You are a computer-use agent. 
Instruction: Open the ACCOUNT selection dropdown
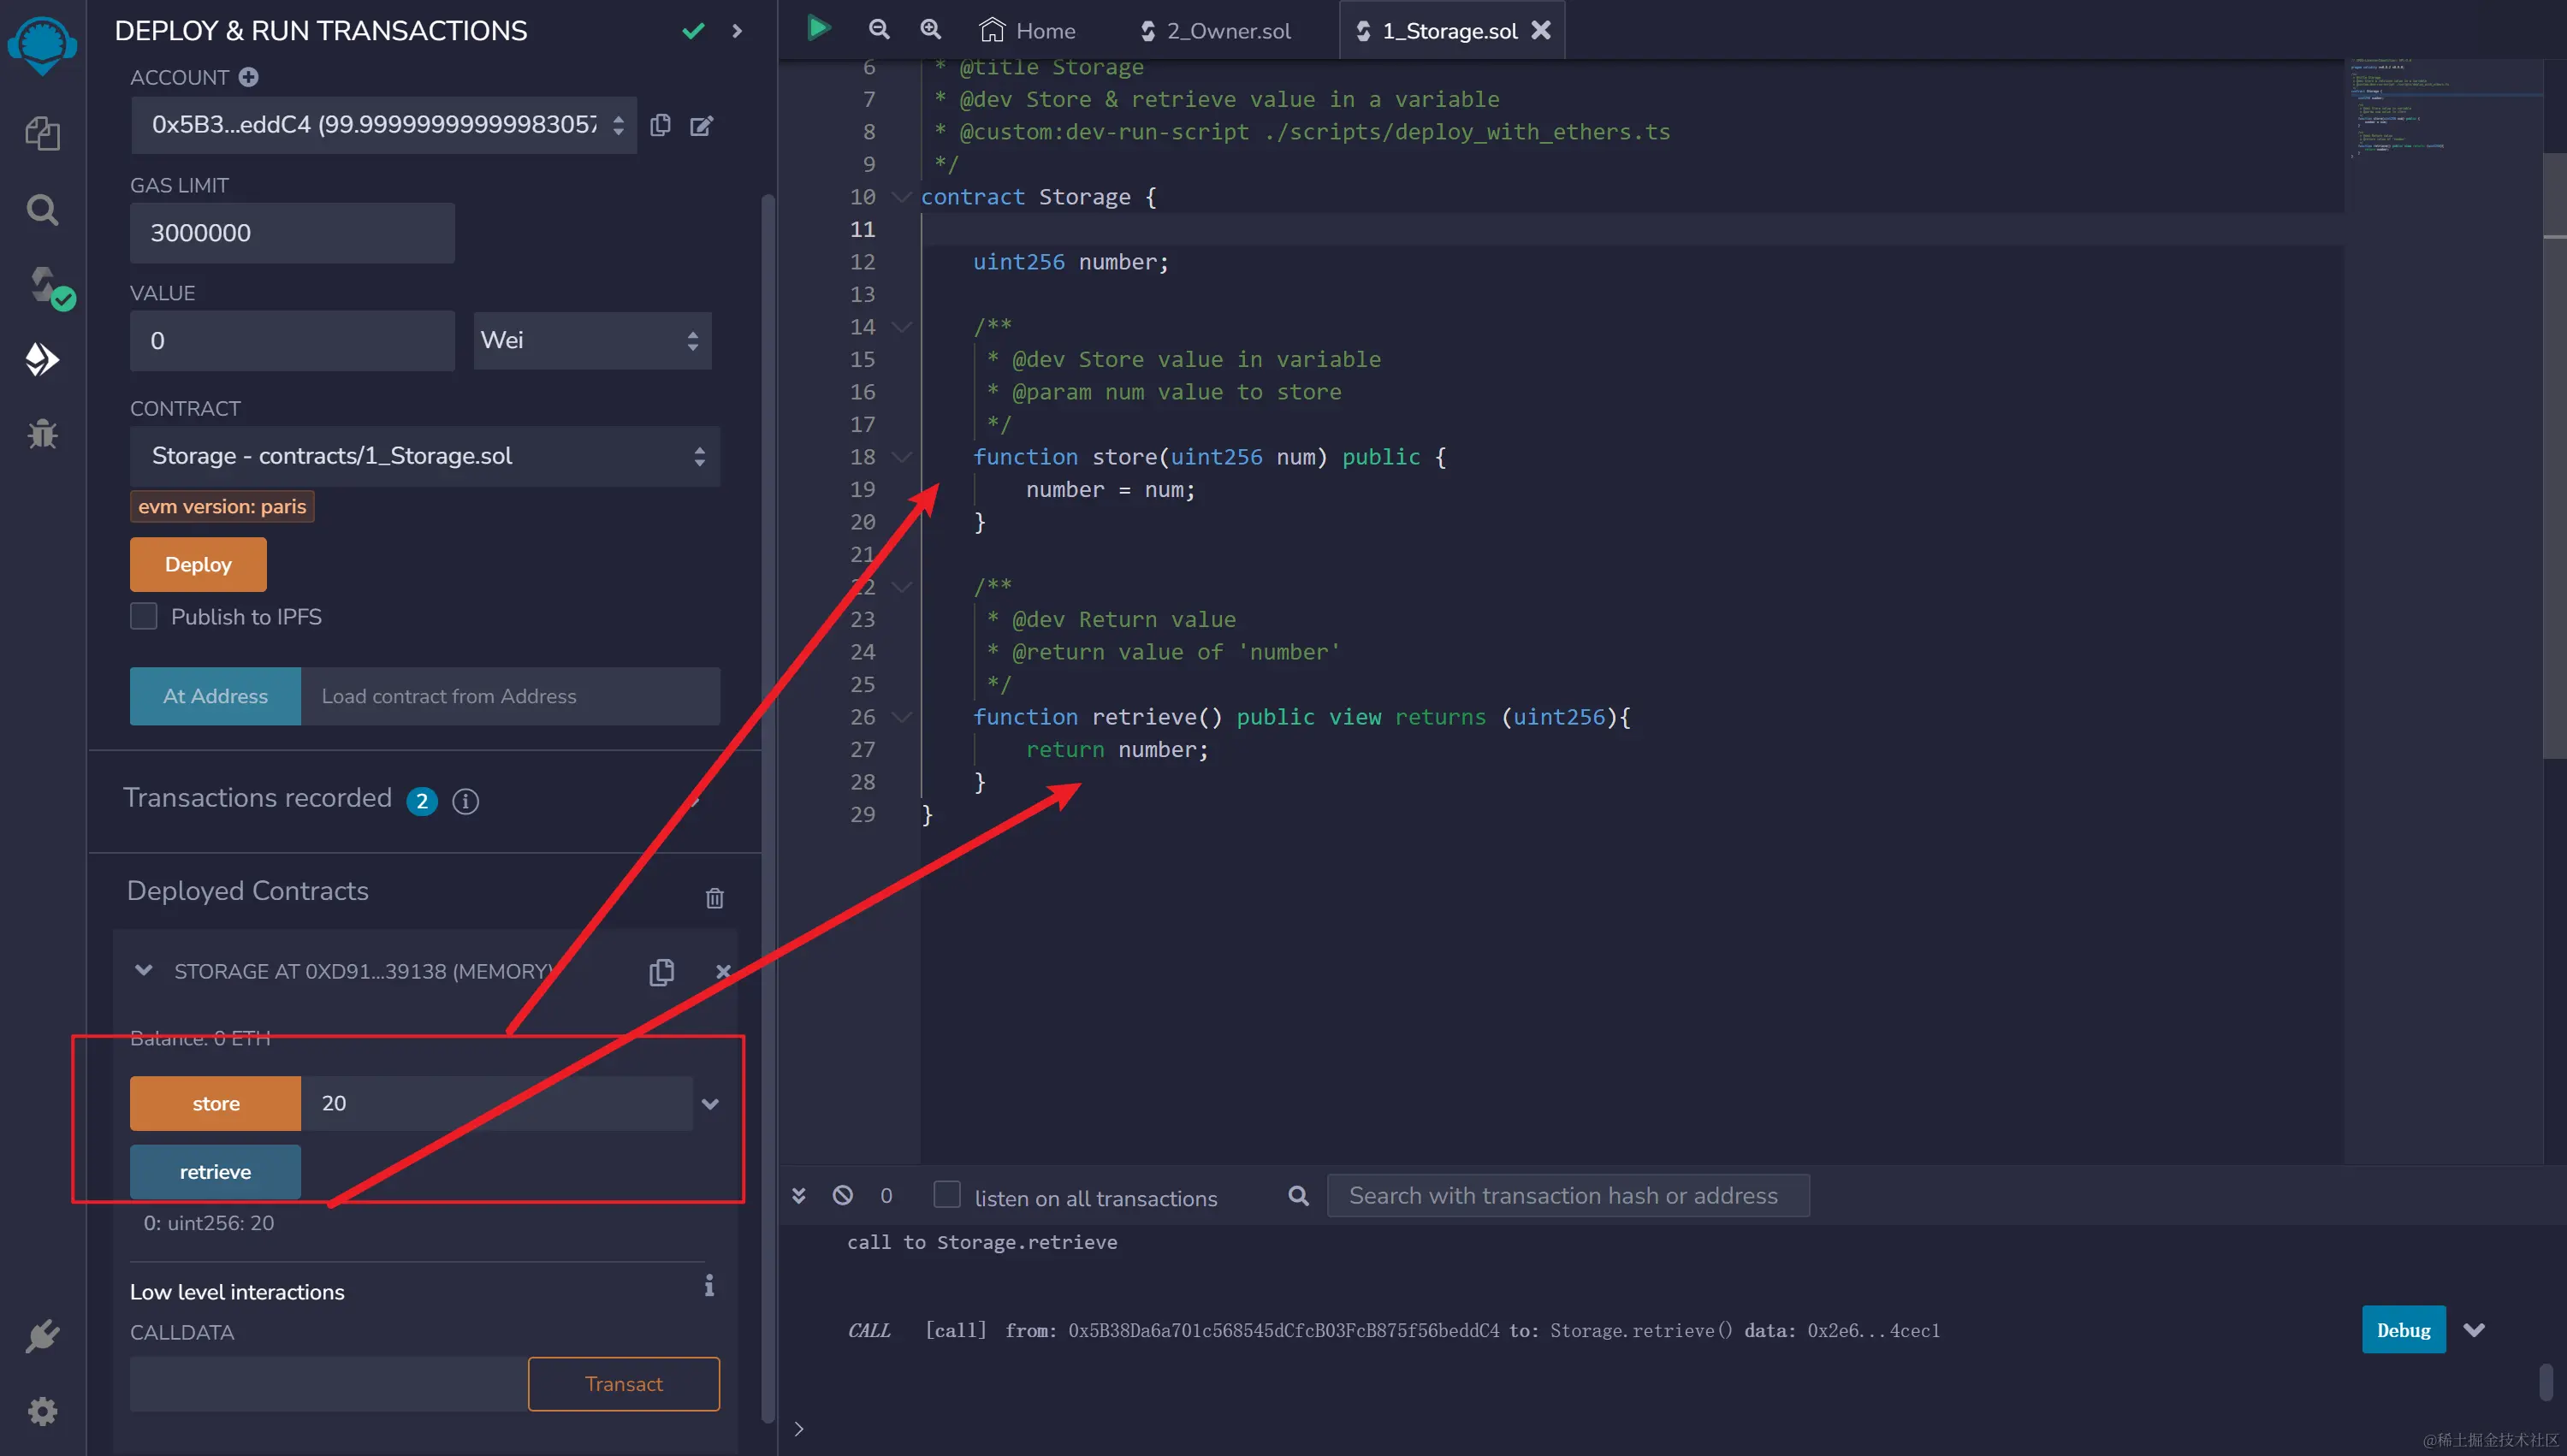coord(384,125)
